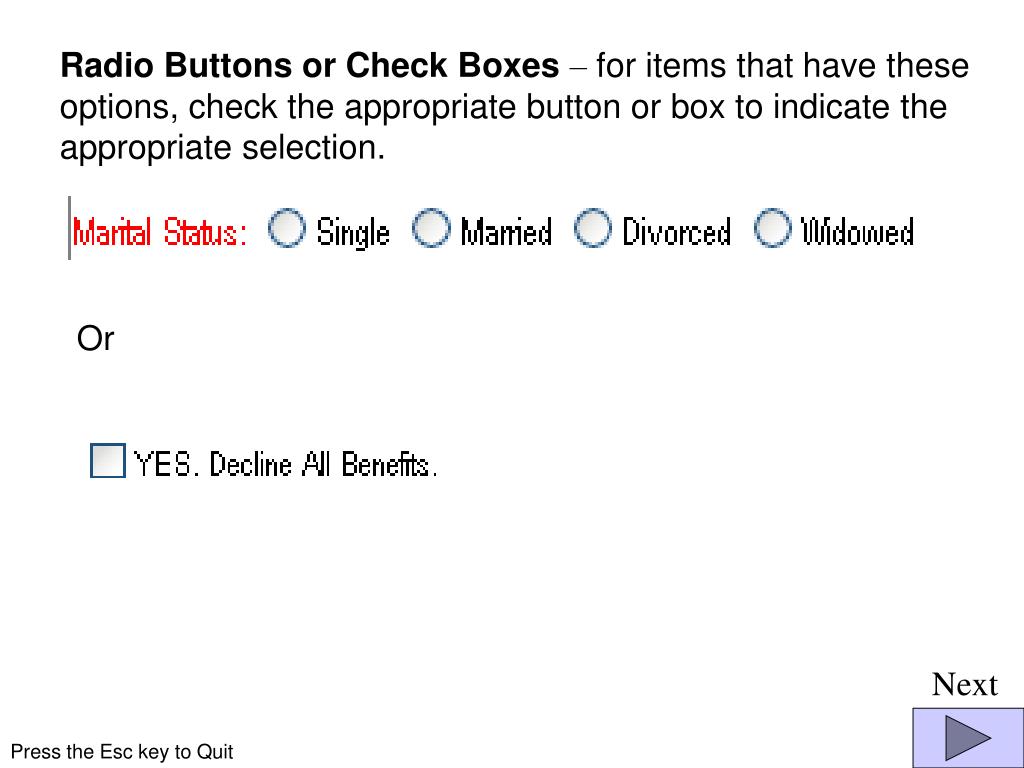Click the red Marital Status label
The image size is (1024, 768).
tap(160, 232)
